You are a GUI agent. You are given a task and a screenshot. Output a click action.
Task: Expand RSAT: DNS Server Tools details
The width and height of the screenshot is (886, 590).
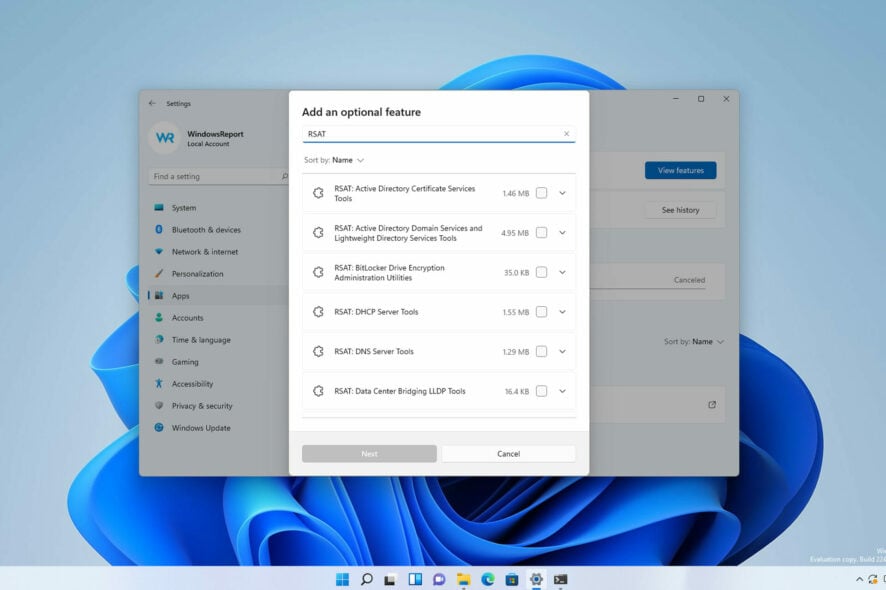tap(562, 352)
